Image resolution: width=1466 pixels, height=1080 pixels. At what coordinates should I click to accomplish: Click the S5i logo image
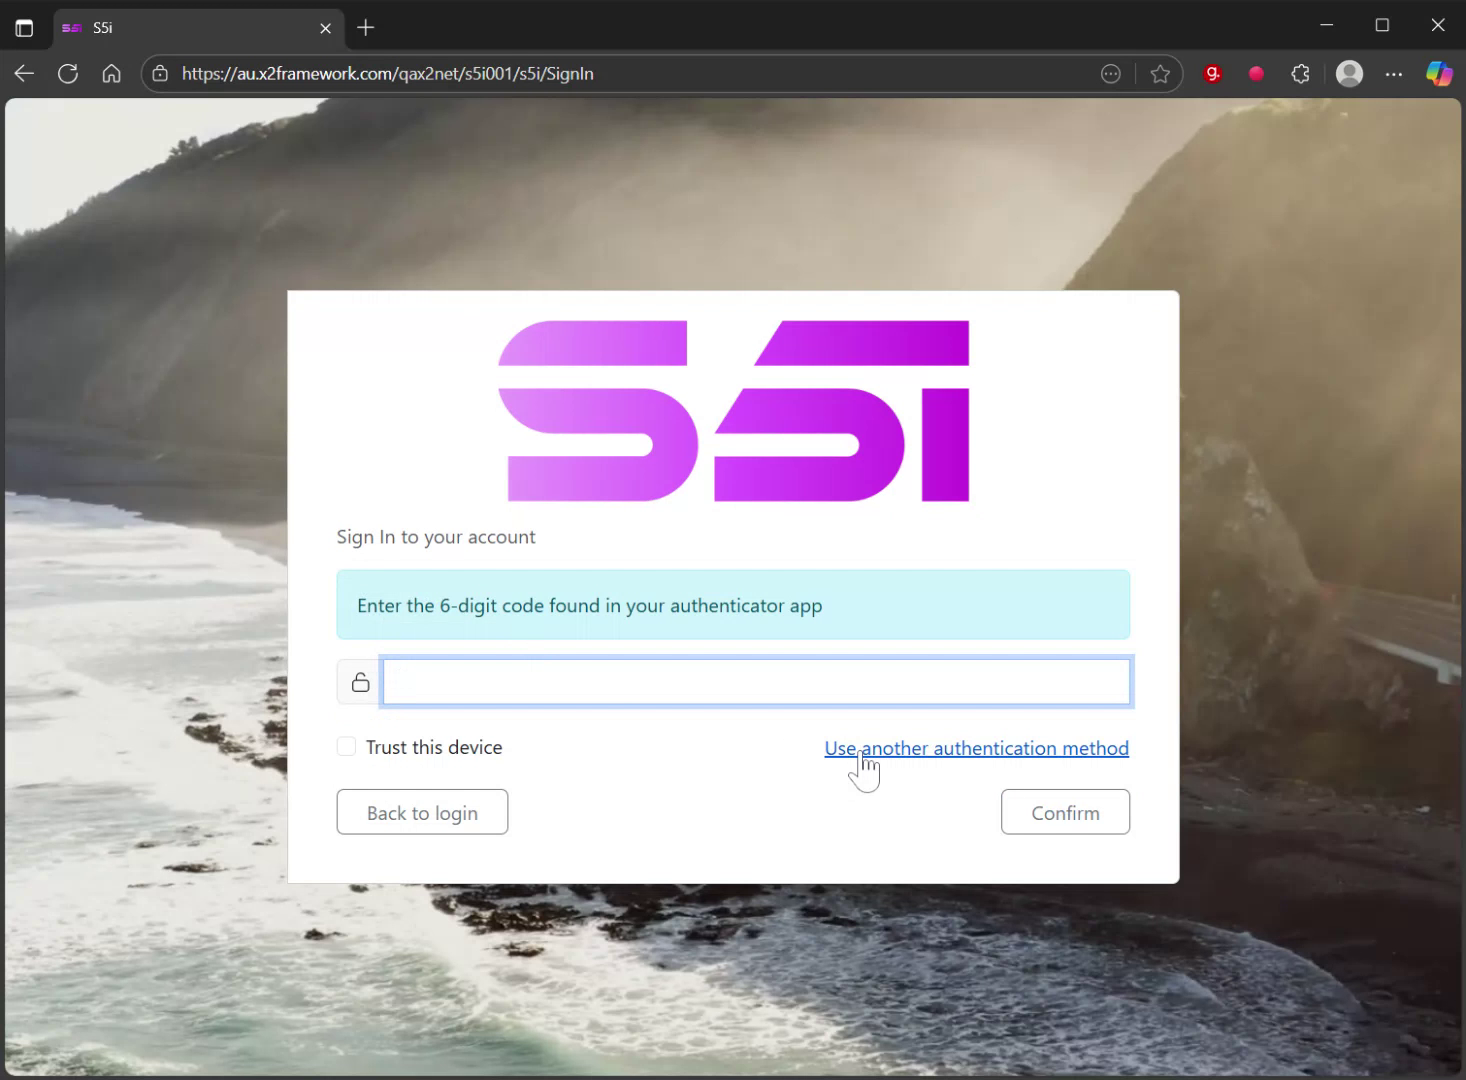pyautogui.click(x=733, y=411)
